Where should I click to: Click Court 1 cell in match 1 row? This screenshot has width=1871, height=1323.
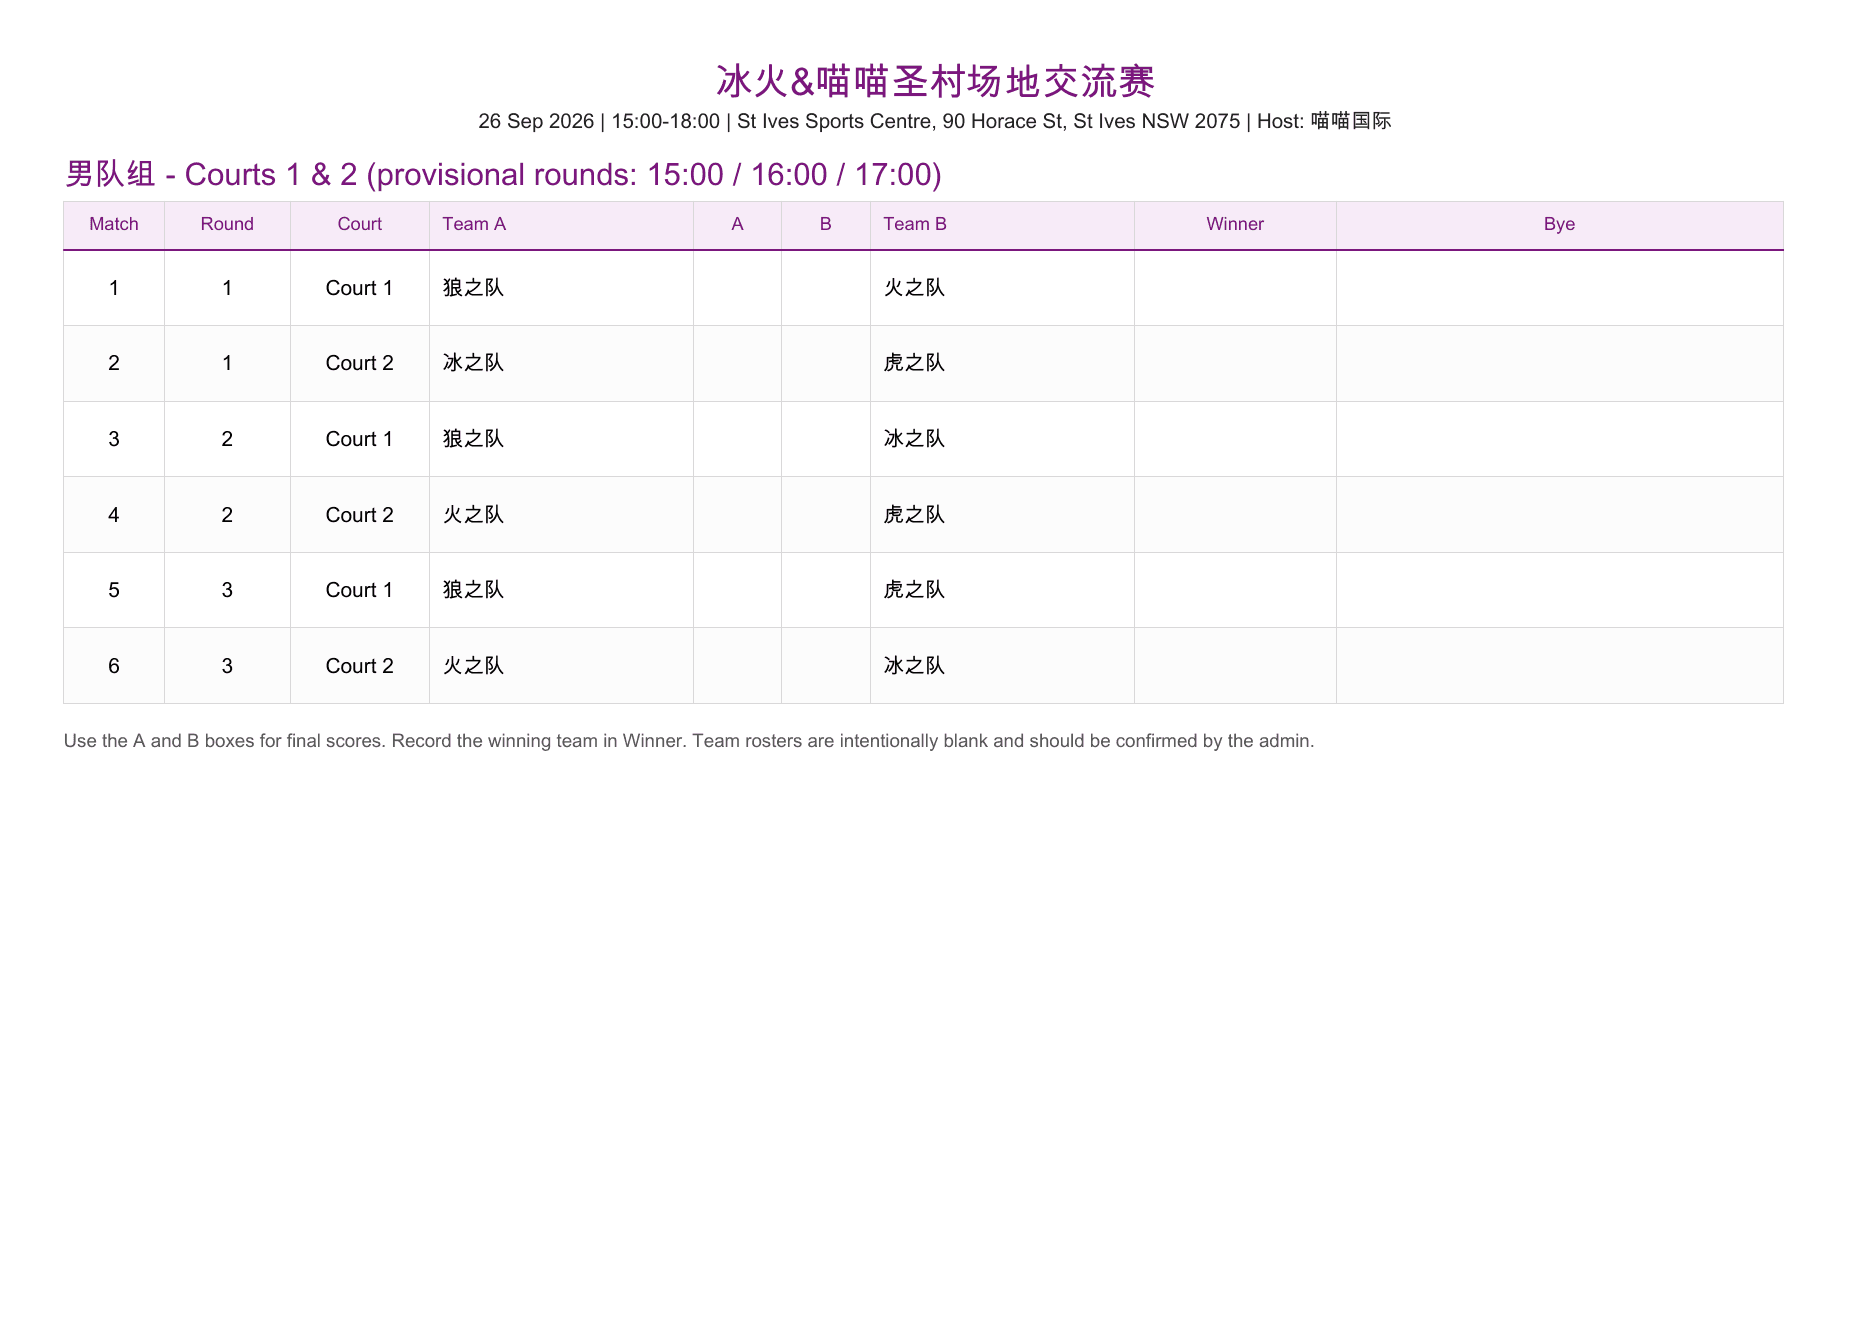[360, 288]
